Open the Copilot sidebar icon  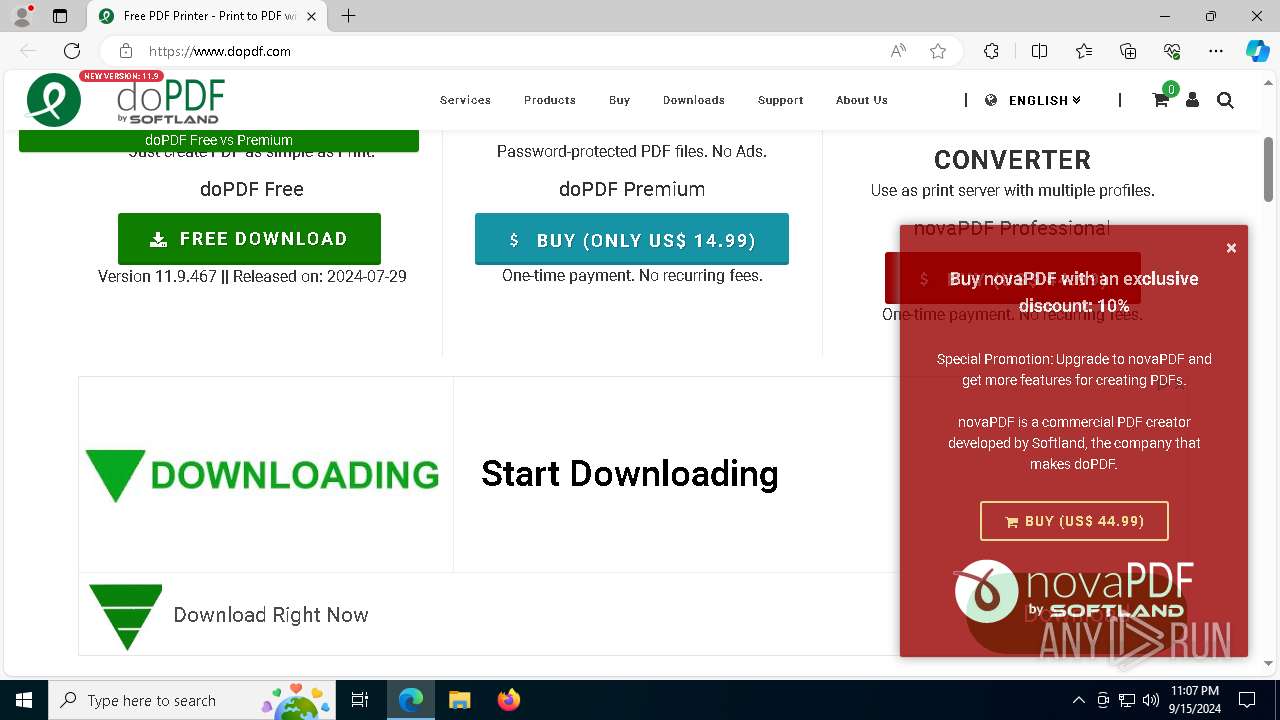[1257, 51]
